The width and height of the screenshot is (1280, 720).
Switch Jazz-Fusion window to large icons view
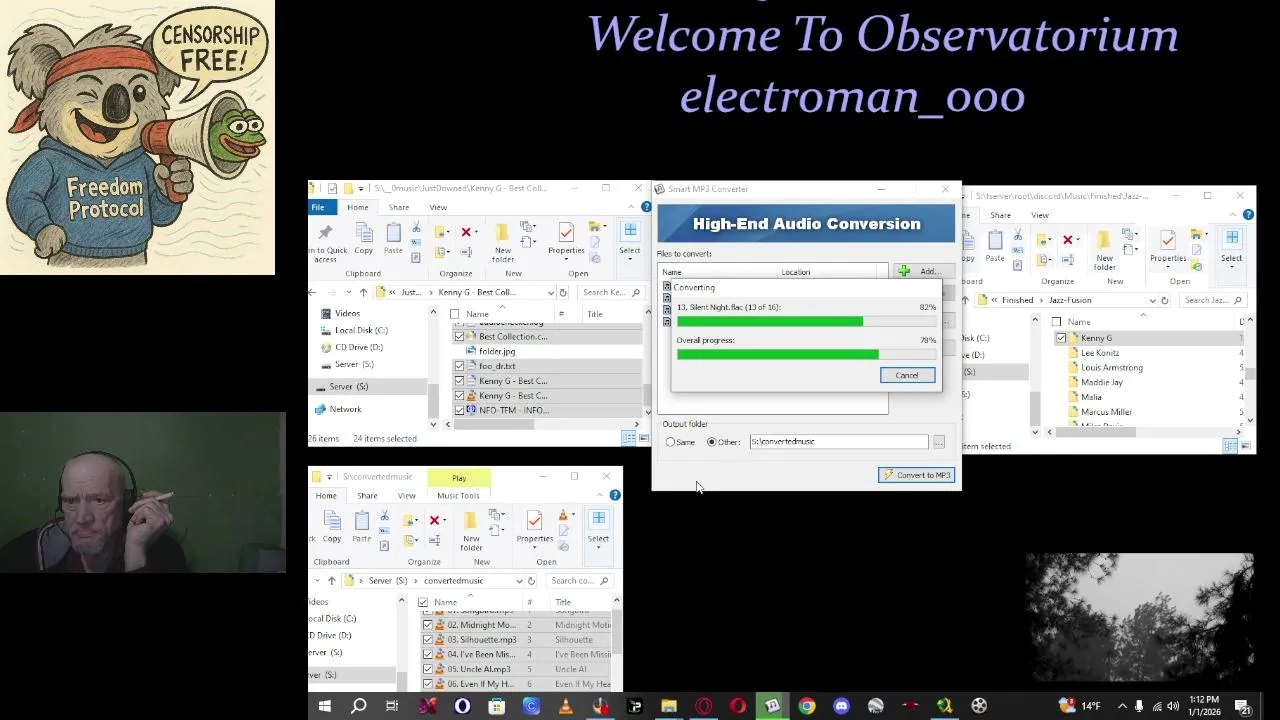pos(1246,446)
